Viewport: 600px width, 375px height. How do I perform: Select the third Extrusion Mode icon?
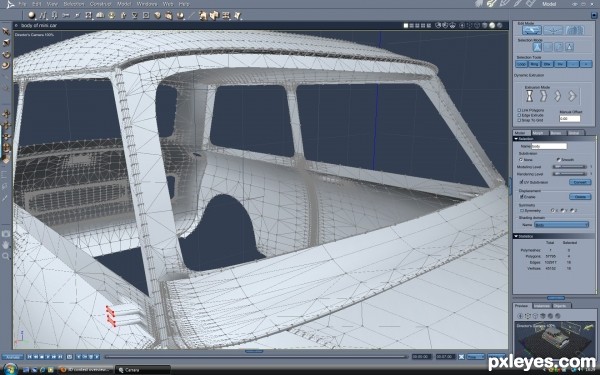[558, 96]
